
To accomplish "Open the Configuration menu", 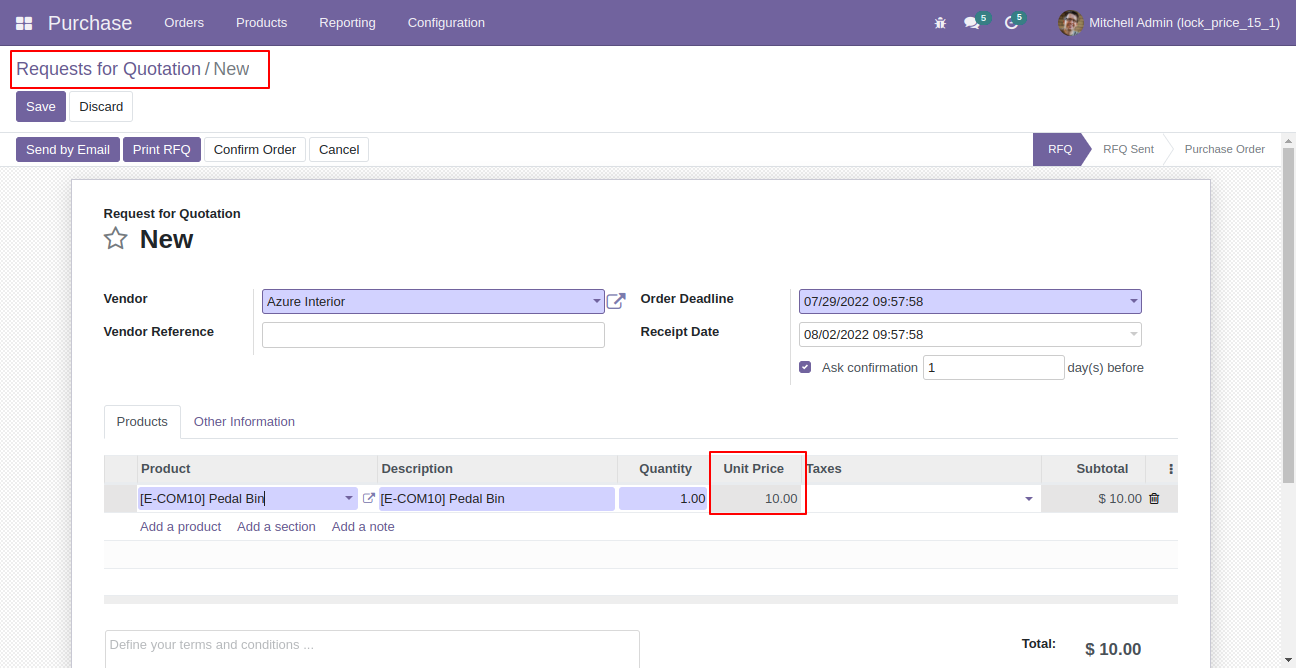I will 446,22.
